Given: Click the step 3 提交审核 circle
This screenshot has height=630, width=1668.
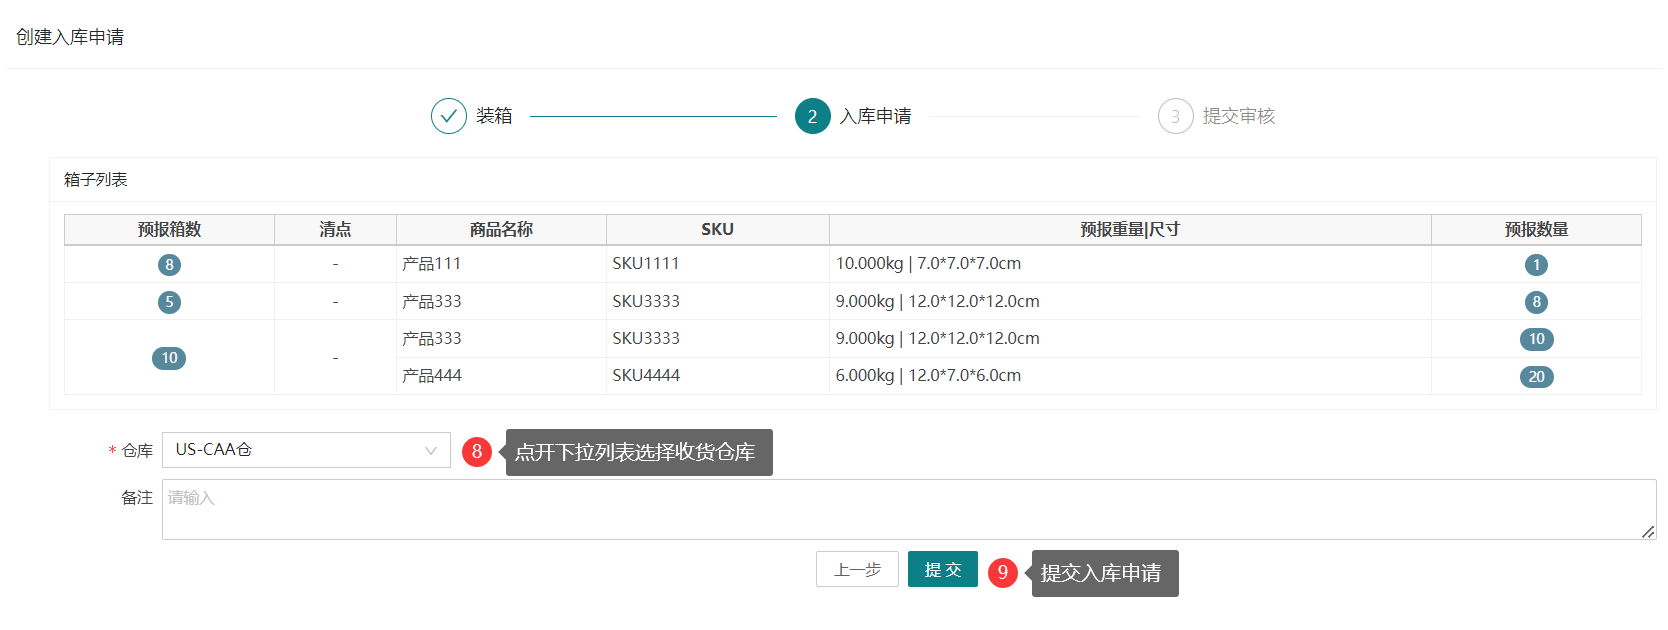Looking at the screenshot, I should tap(1175, 116).
